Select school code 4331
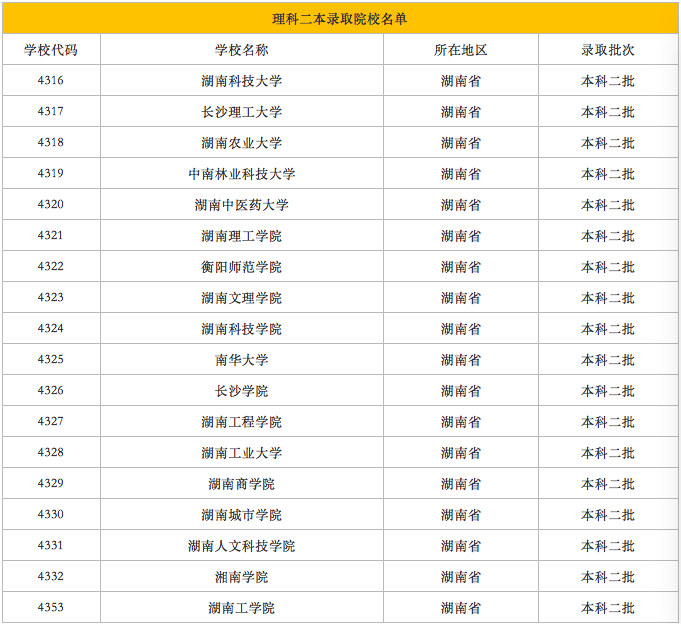 pyautogui.click(x=51, y=545)
